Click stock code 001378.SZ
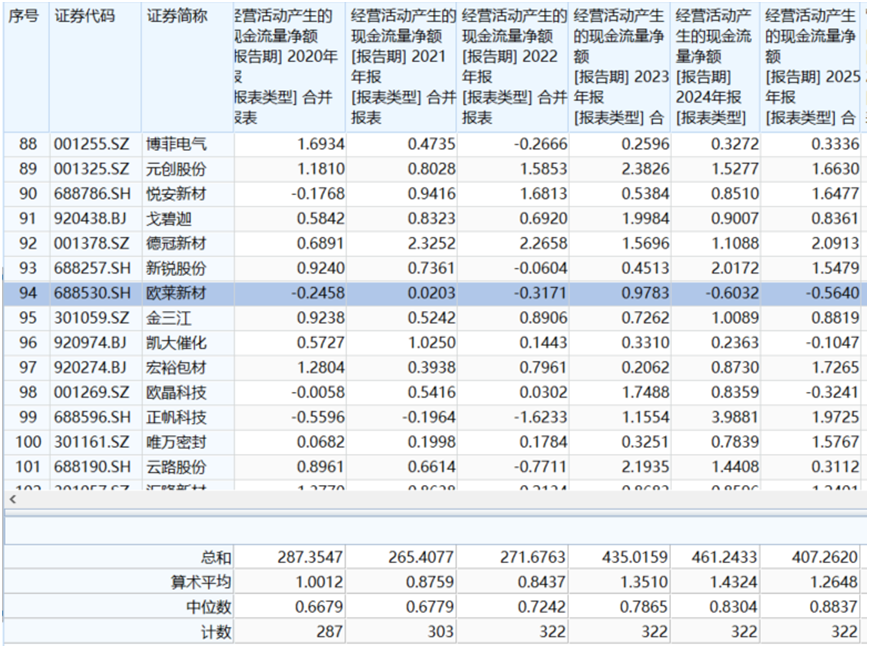The image size is (869, 648). 91,243
